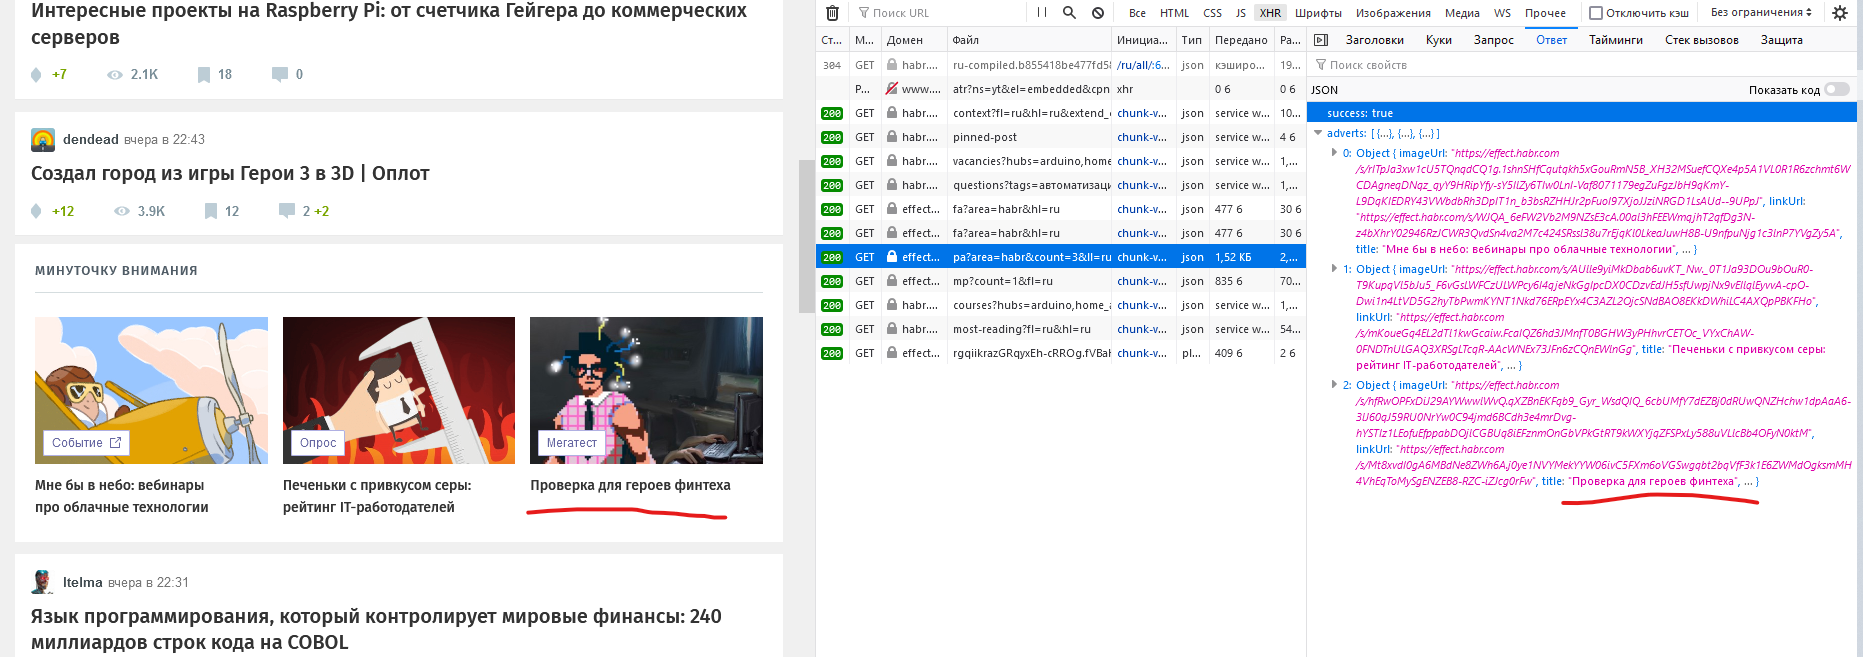This screenshot has width=1863, height=657.
Task: Open comments on Heroes 3 post
Action: pyautogui.click(x=287, y=211)
